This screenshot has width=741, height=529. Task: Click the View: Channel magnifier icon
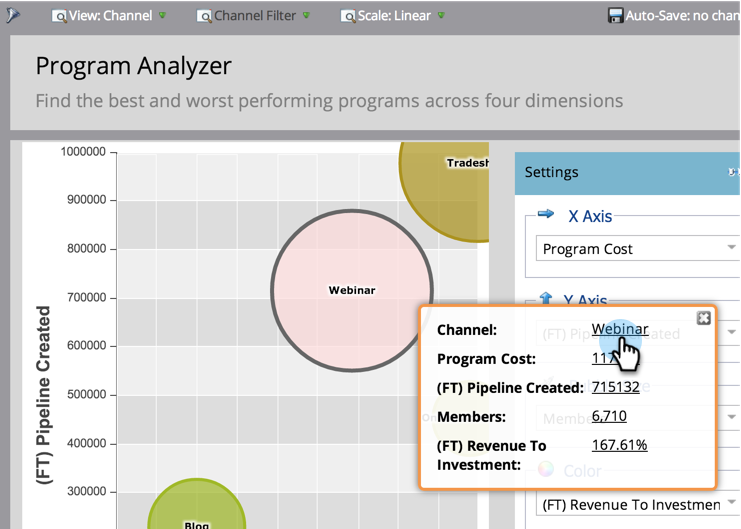(59, 17)
